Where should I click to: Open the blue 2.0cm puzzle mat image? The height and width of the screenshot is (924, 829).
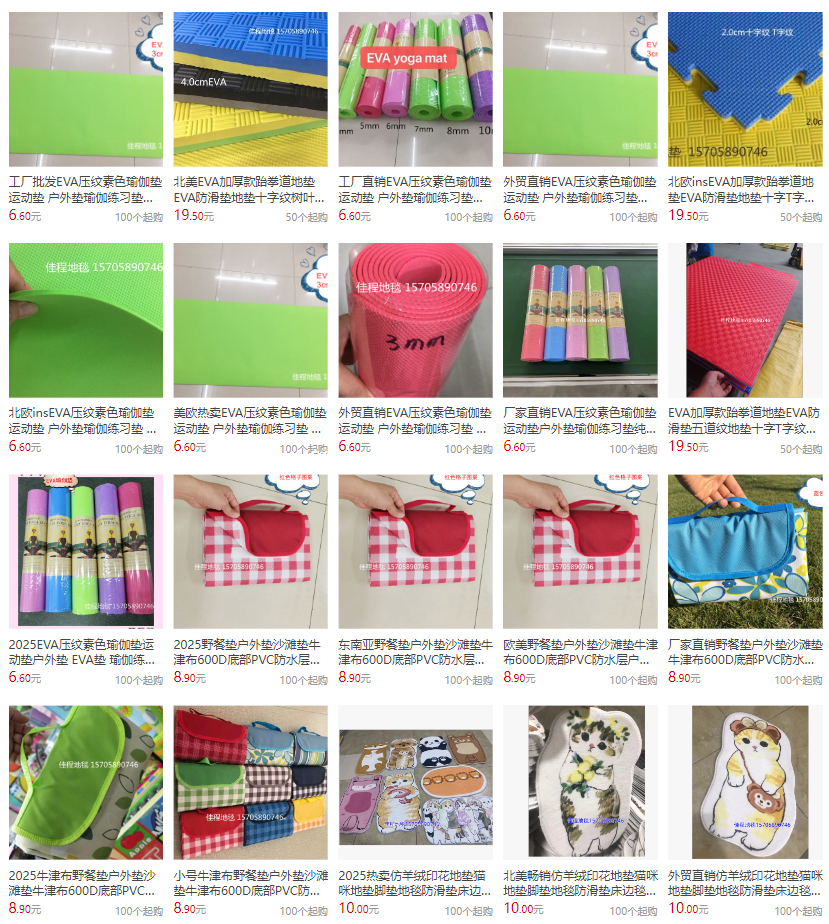[745, 89]
